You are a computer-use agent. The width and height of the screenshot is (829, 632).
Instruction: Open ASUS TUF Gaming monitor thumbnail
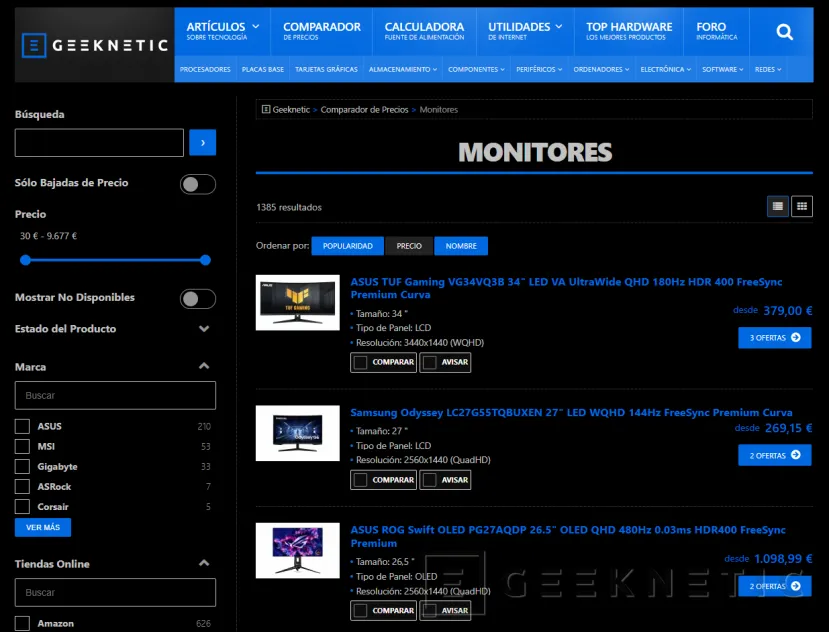point(298,303)
